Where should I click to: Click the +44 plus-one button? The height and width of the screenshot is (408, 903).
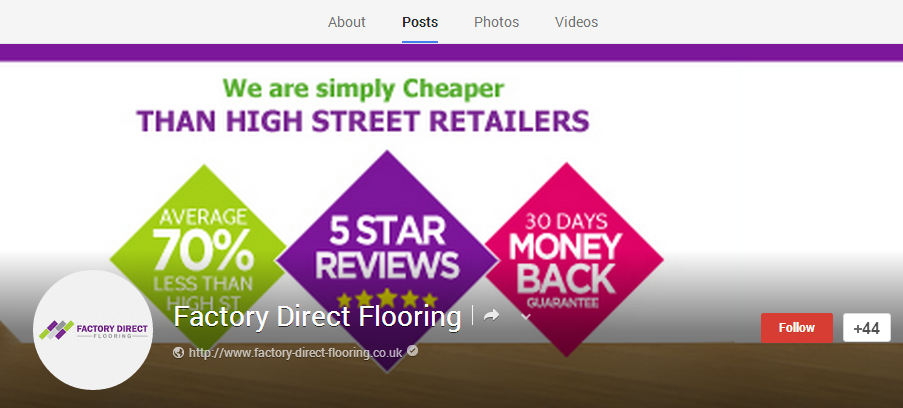867,328
